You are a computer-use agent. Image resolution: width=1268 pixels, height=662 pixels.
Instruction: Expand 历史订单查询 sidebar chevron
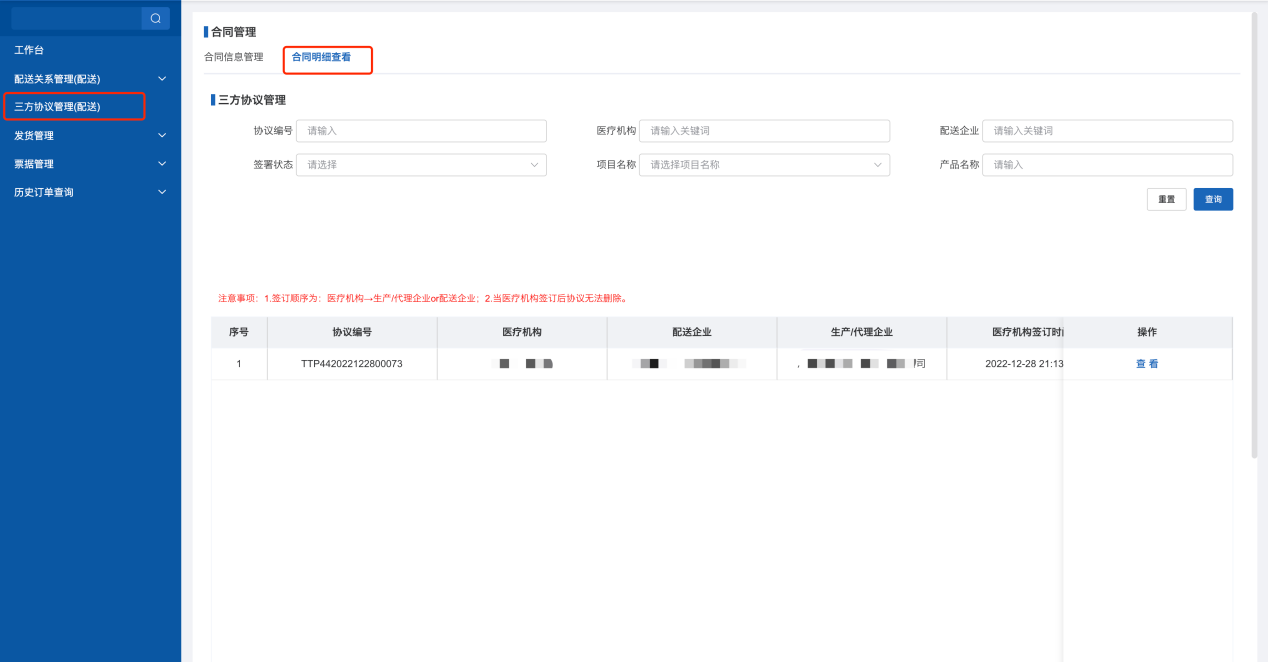[162, 192]
